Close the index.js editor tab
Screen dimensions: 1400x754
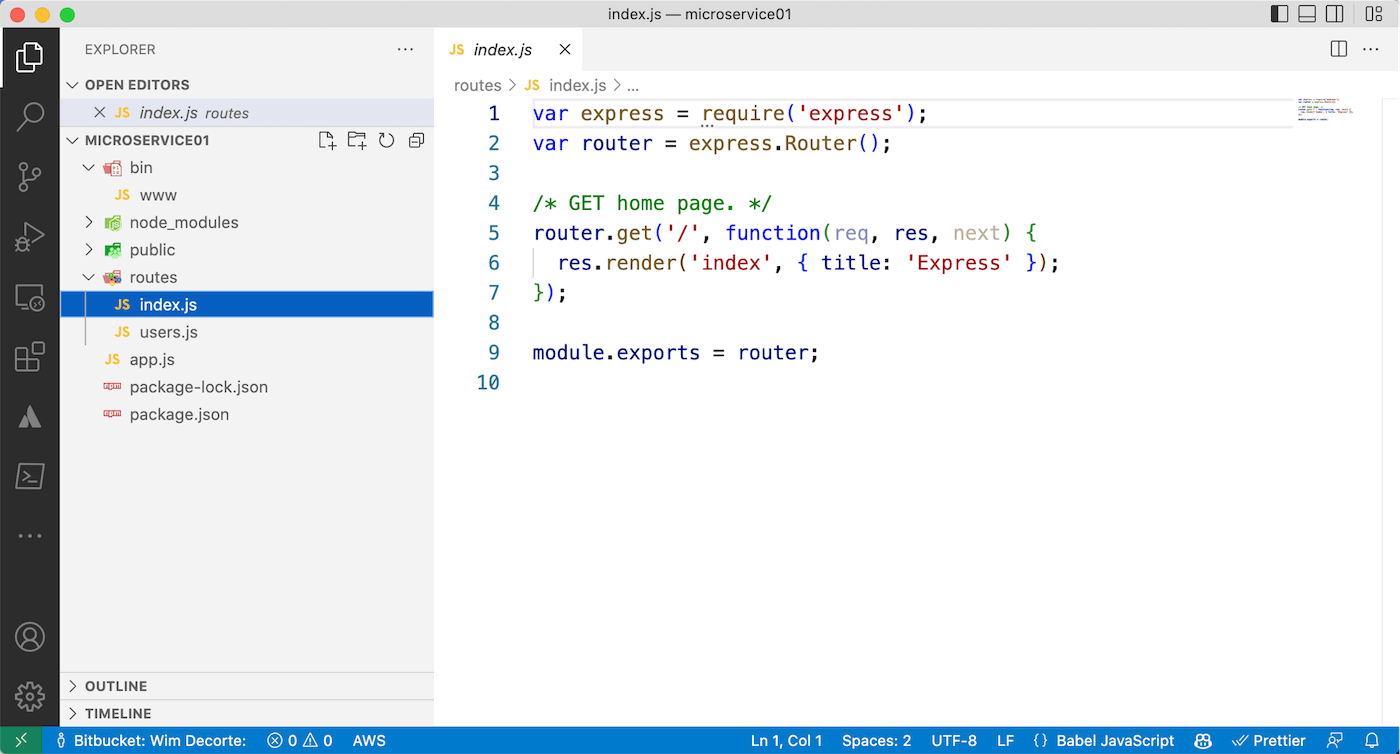565,50
